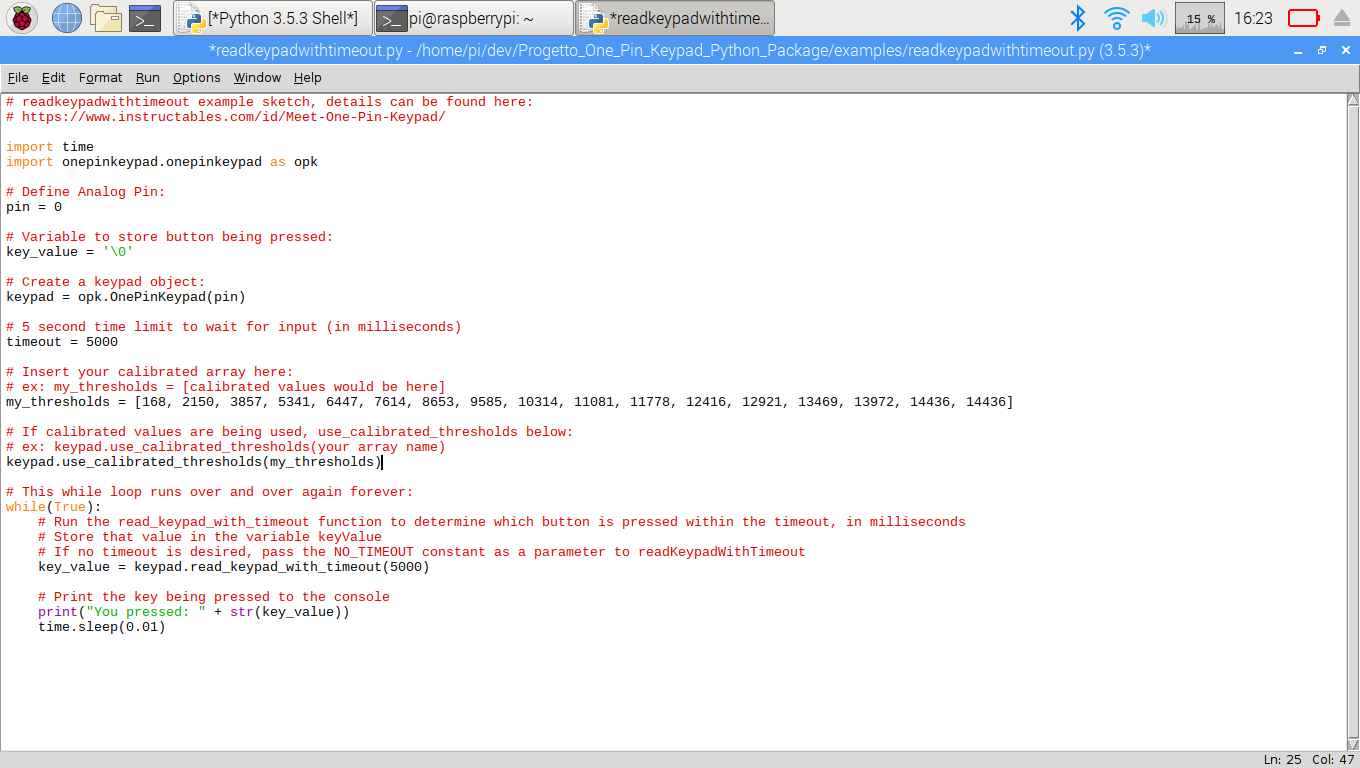Click the 'import onepinkeypad.onepinkeypad as opk' line
Image resolution: width=1360 pixels, height=768 pixels.
tap(162, 162)
